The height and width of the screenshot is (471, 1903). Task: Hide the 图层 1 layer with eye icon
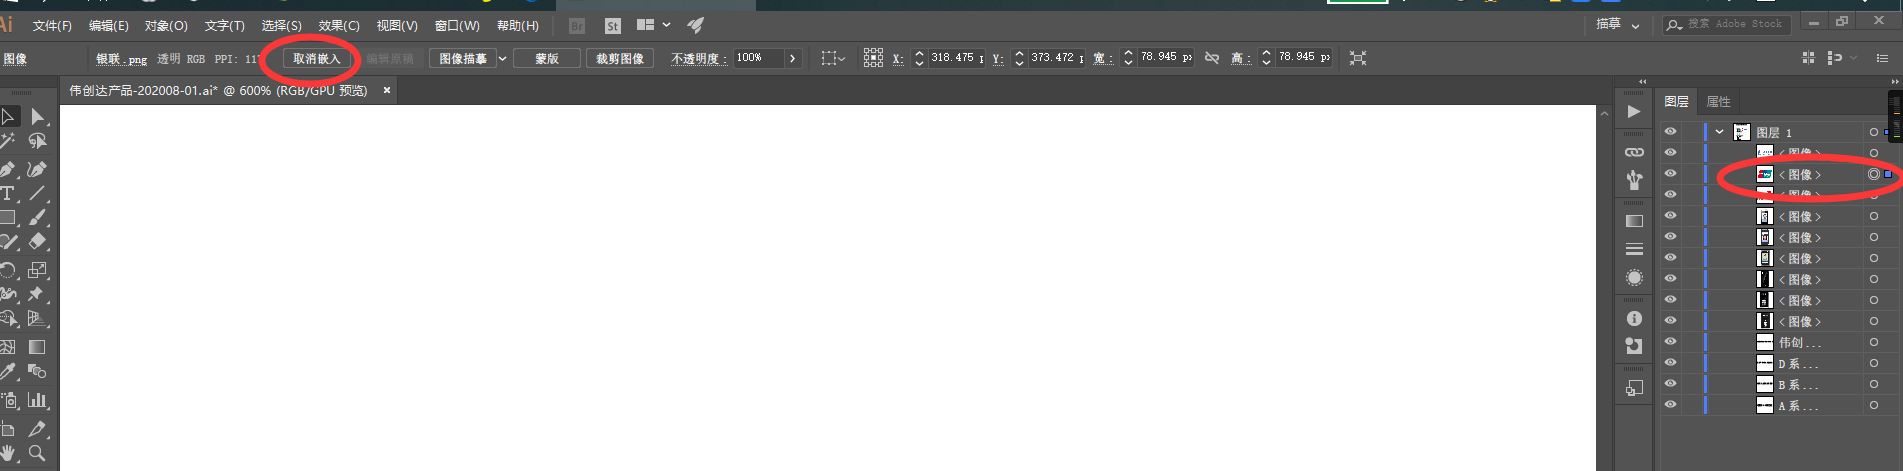(x=1670, y=132)
